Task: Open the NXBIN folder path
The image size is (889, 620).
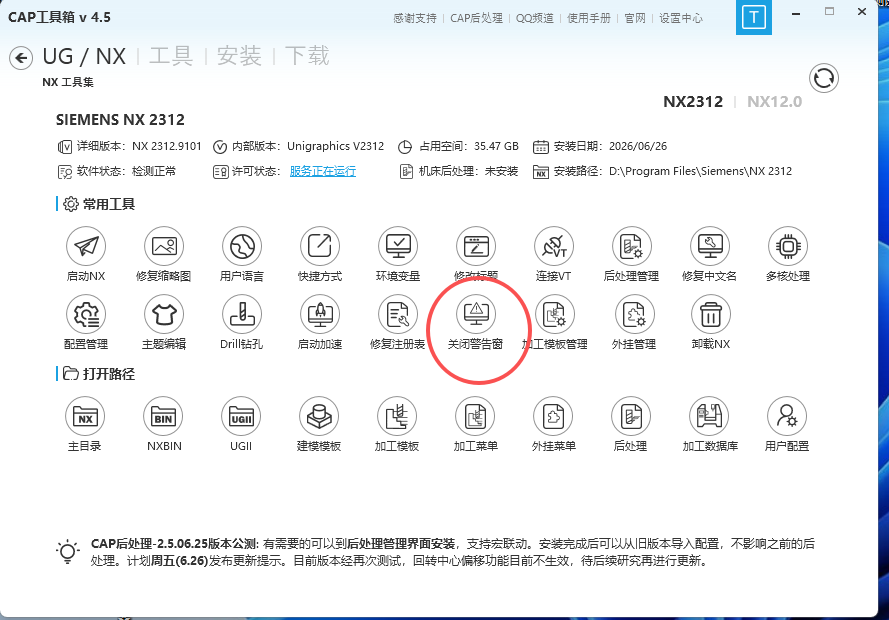Action: click(x=164, y=417)
